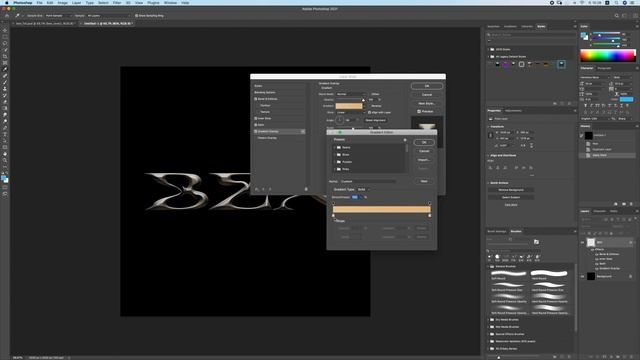Screen dimensions: 640x360
Task: Open the Search icon at top right
Action: tap(616, 16)
